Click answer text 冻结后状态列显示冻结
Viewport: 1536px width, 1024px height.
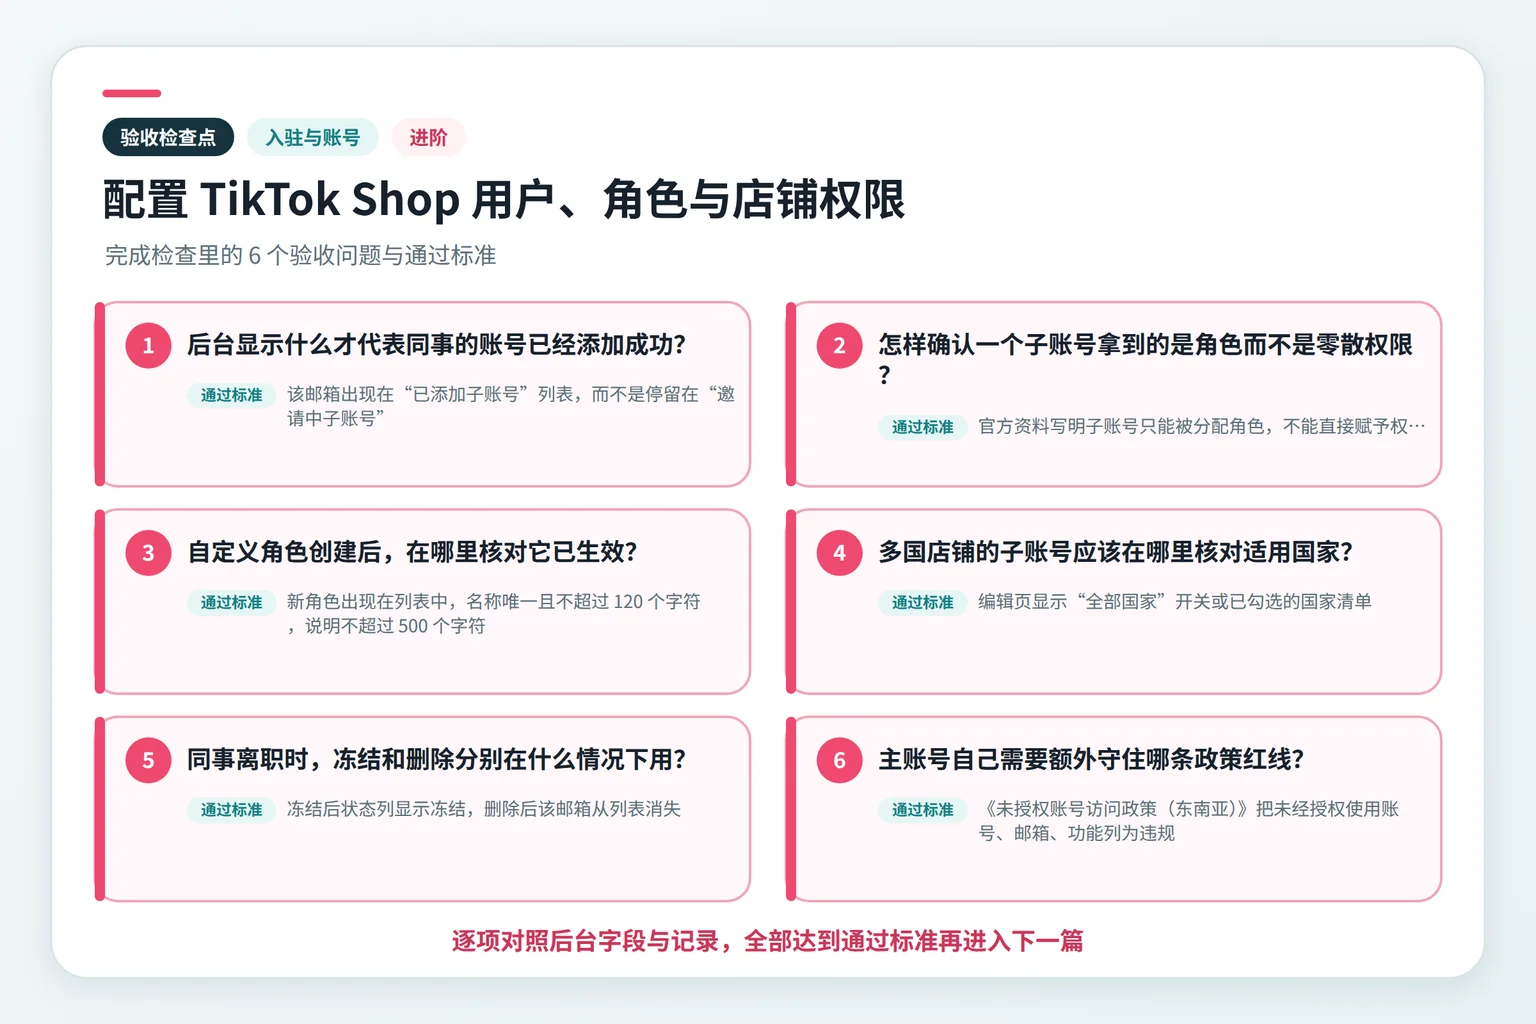pyautogui.click(x=376, y=808)
